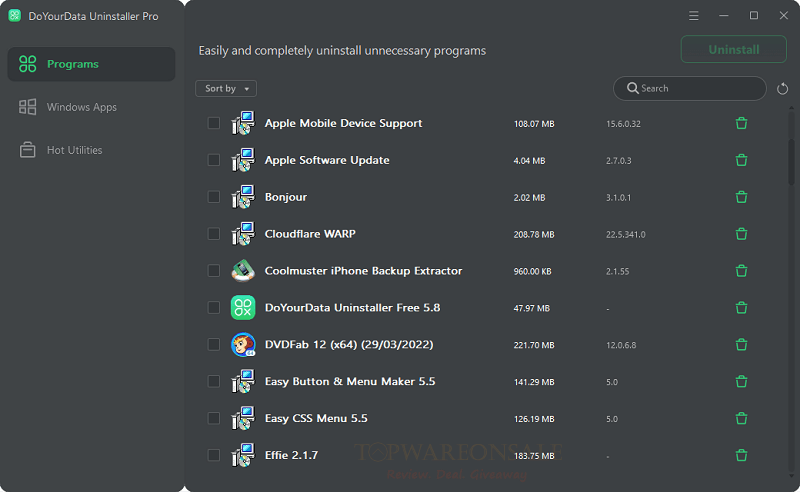Viewport: 800px width, 492px height.
Task: Click the 47.97 MB size value
Action: coord(532,308)
